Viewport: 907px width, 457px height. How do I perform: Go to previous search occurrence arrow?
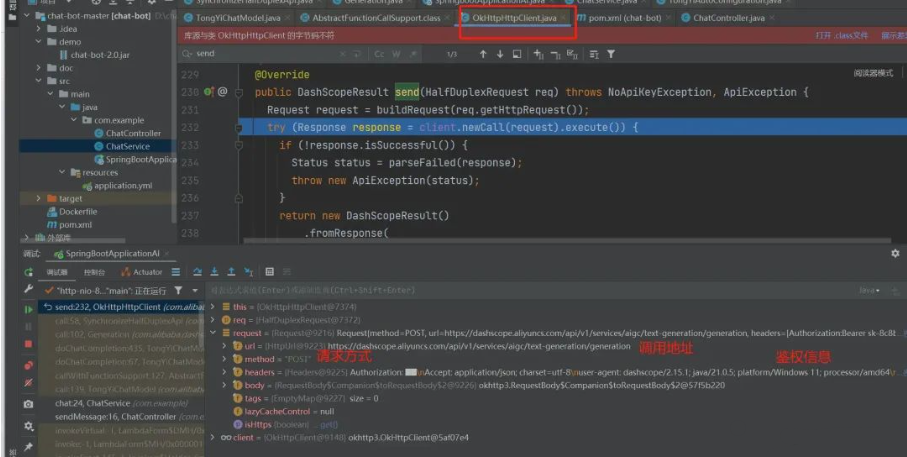point(483,54)
